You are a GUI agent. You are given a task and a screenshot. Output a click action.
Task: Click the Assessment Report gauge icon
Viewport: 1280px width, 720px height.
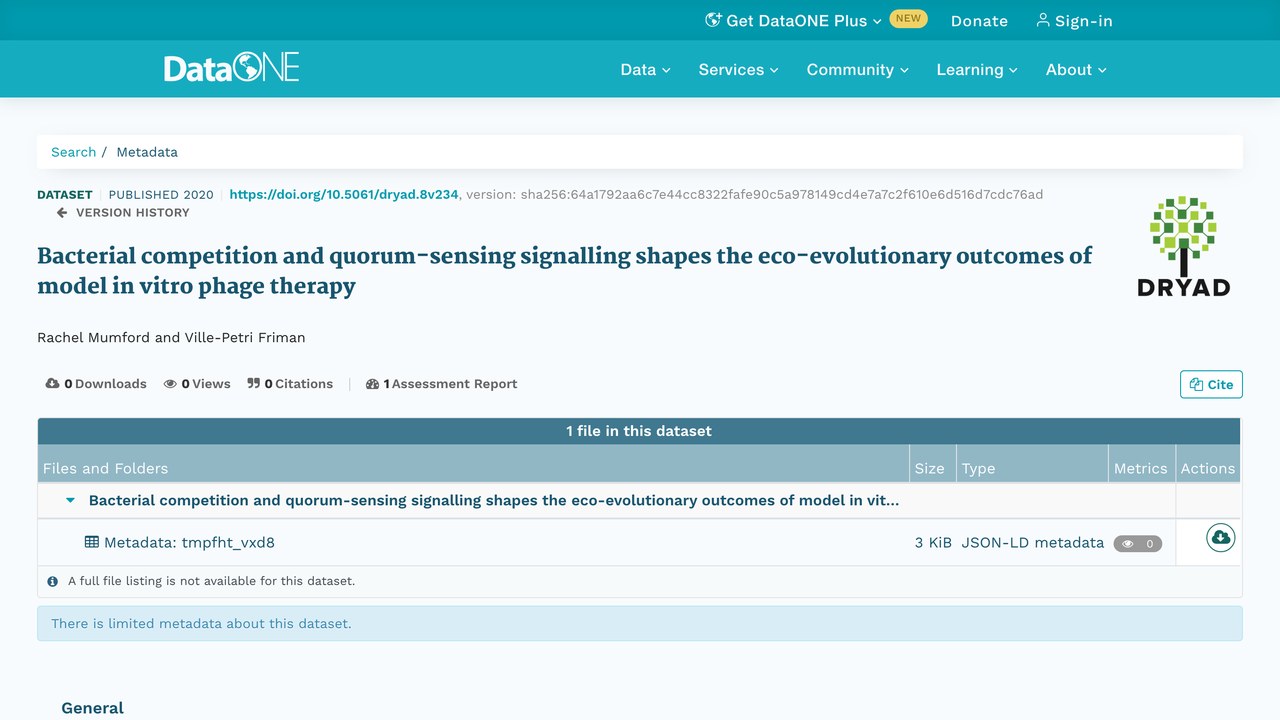(373, 384)
